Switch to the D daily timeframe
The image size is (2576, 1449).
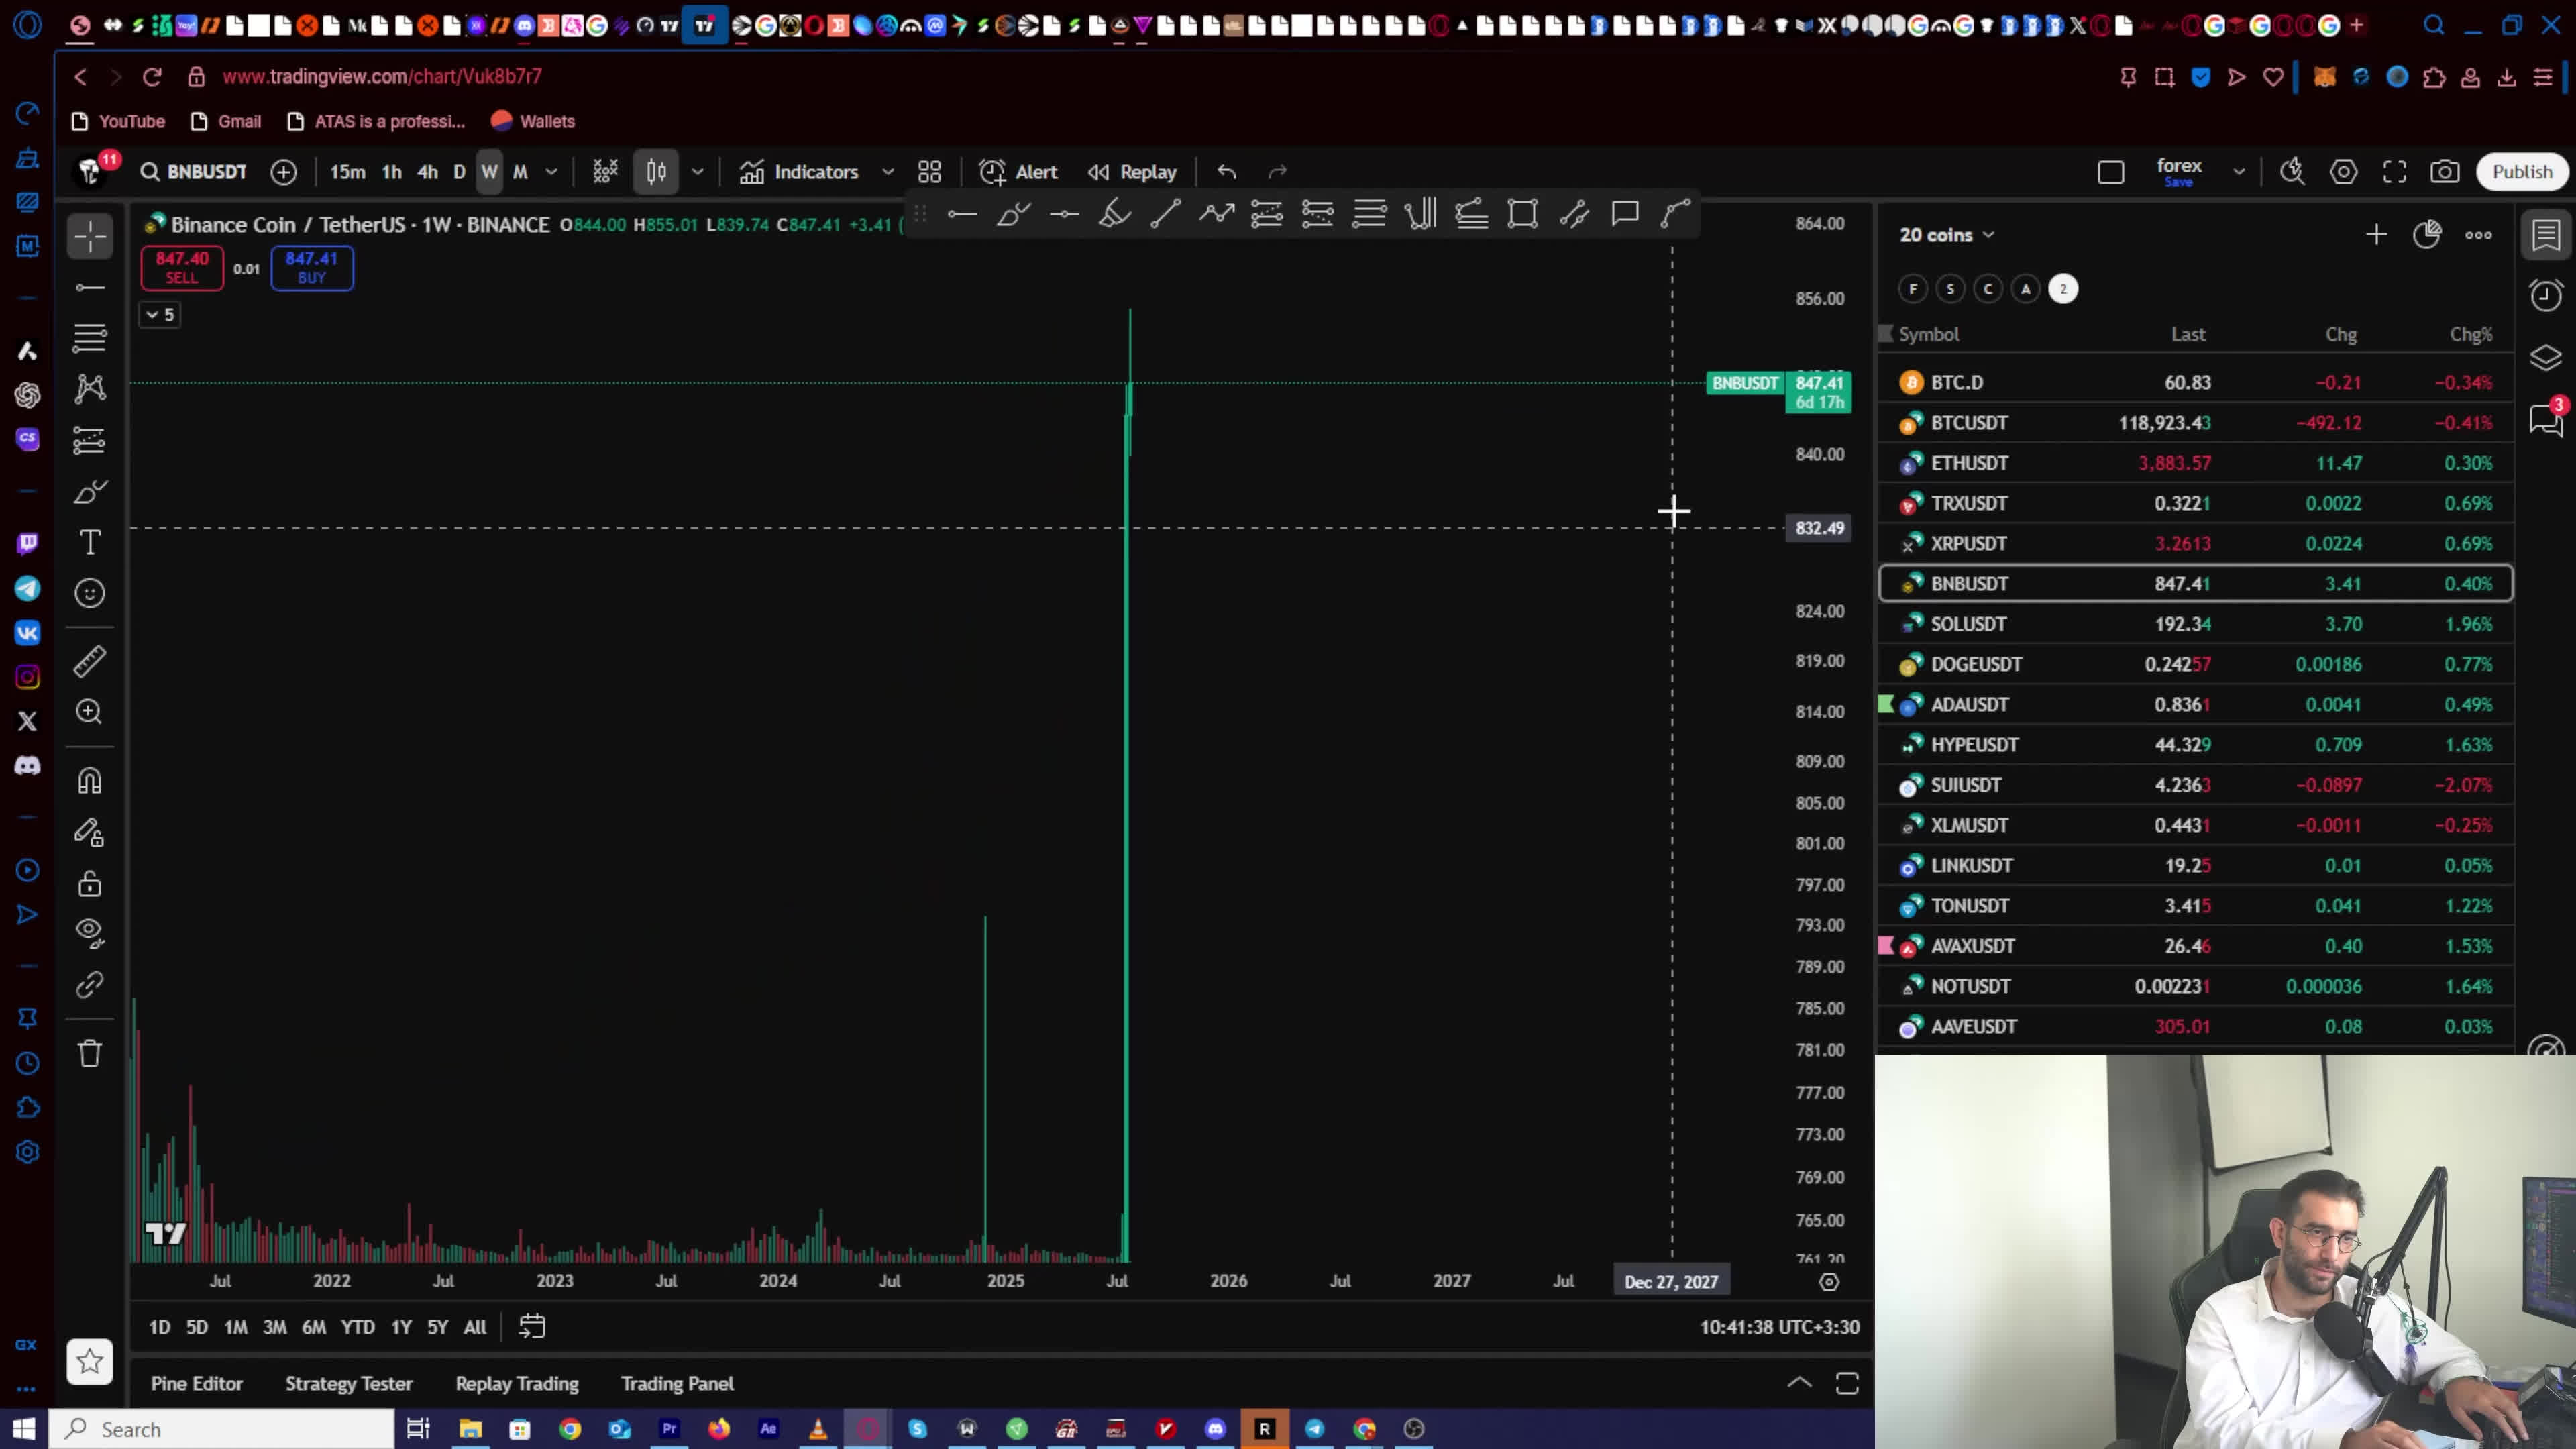coord(460,172)
